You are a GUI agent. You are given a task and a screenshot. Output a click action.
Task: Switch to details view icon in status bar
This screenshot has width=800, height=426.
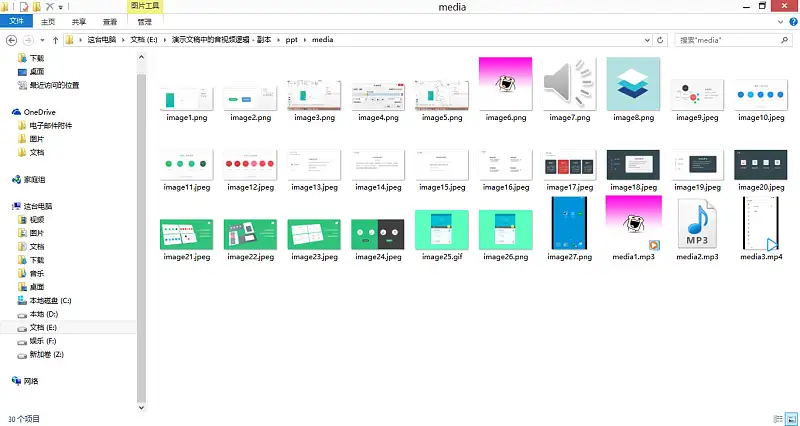778,419
